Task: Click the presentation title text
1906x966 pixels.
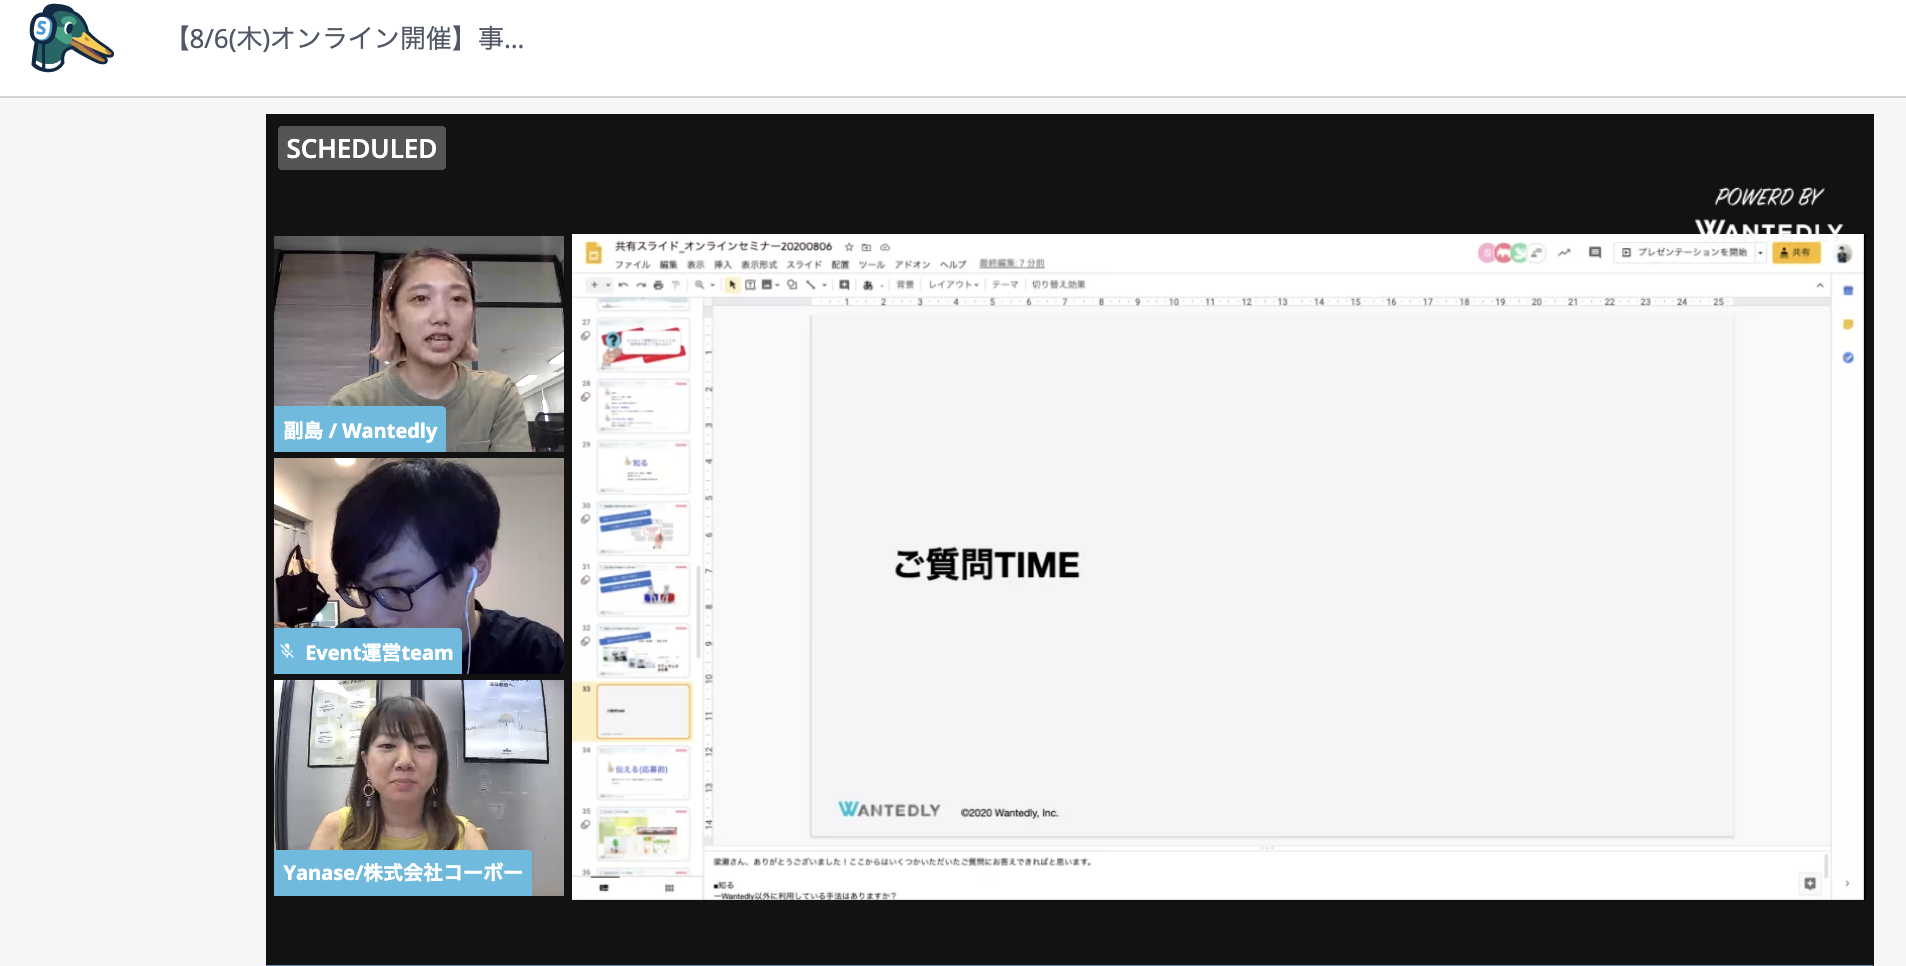Action: [x=723, y=247]
